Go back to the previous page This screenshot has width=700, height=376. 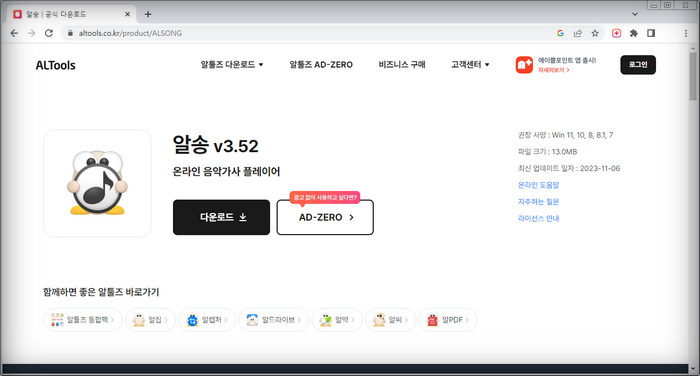[x=14, y=33]
